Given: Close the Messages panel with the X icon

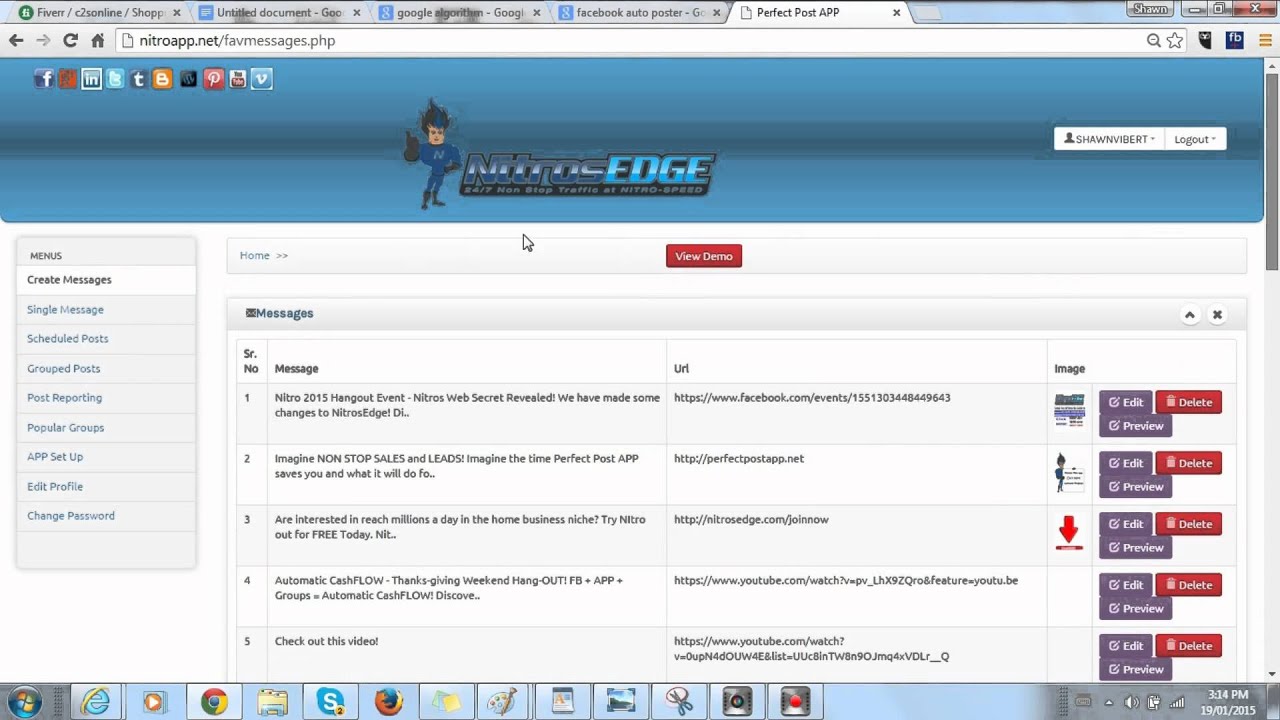Looking at the screenshot, I should 1217,314.
